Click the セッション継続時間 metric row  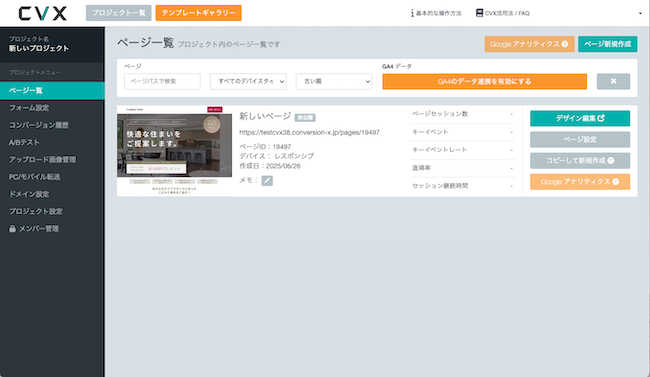click(x=462, y=186)
